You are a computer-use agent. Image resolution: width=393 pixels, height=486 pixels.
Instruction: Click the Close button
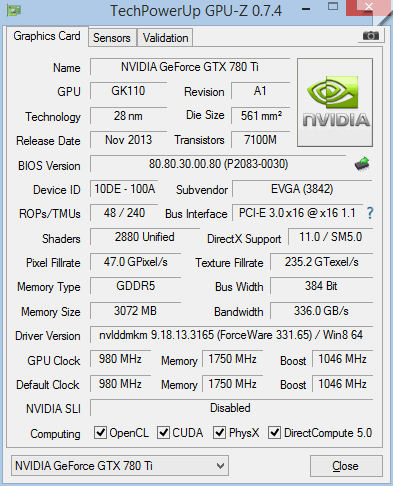345,466
